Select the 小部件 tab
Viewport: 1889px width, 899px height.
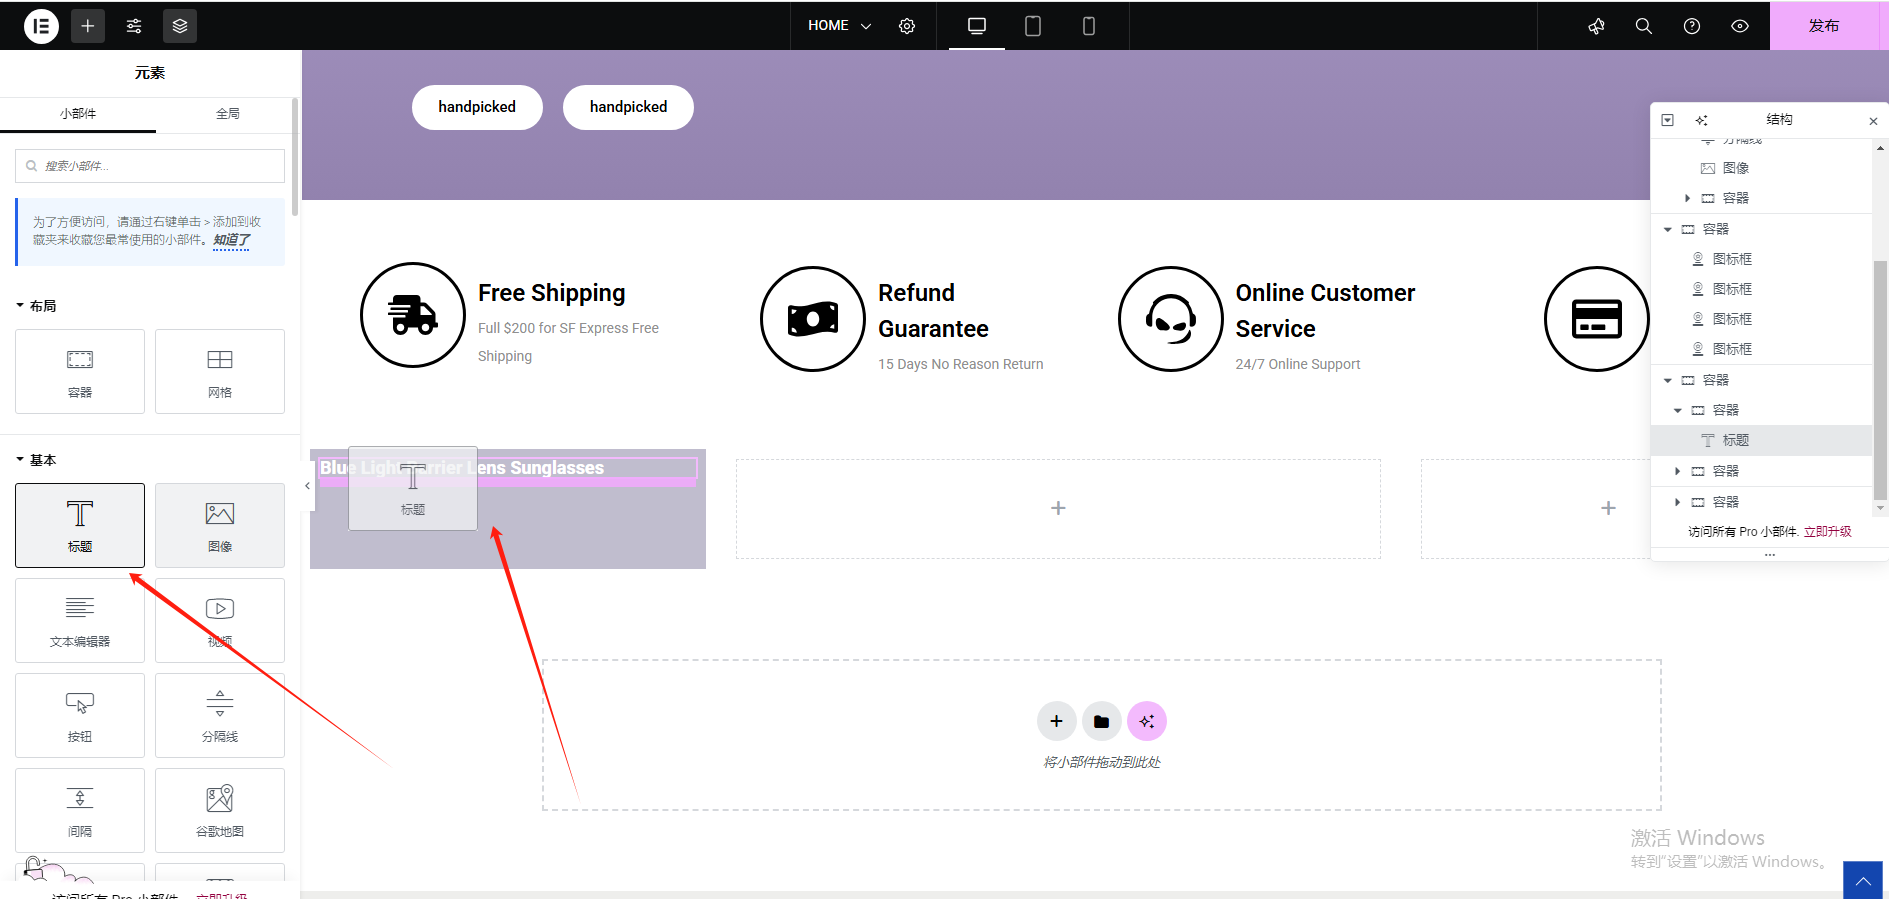(x=78, y=114)
